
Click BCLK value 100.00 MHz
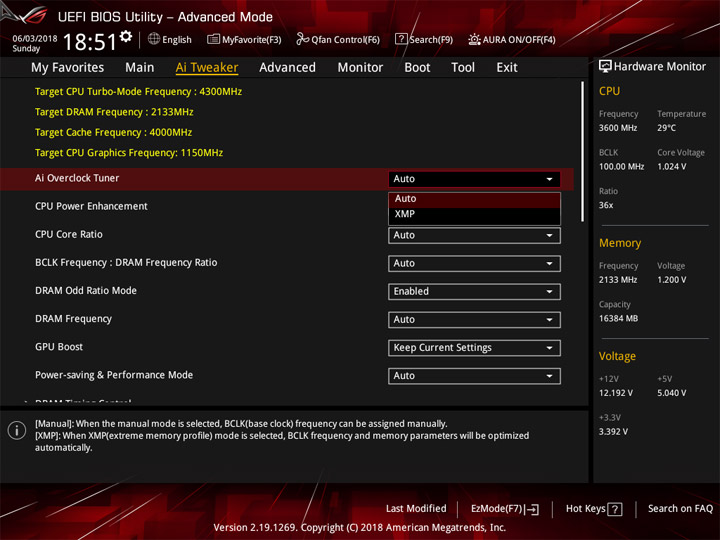click(621, 167)
